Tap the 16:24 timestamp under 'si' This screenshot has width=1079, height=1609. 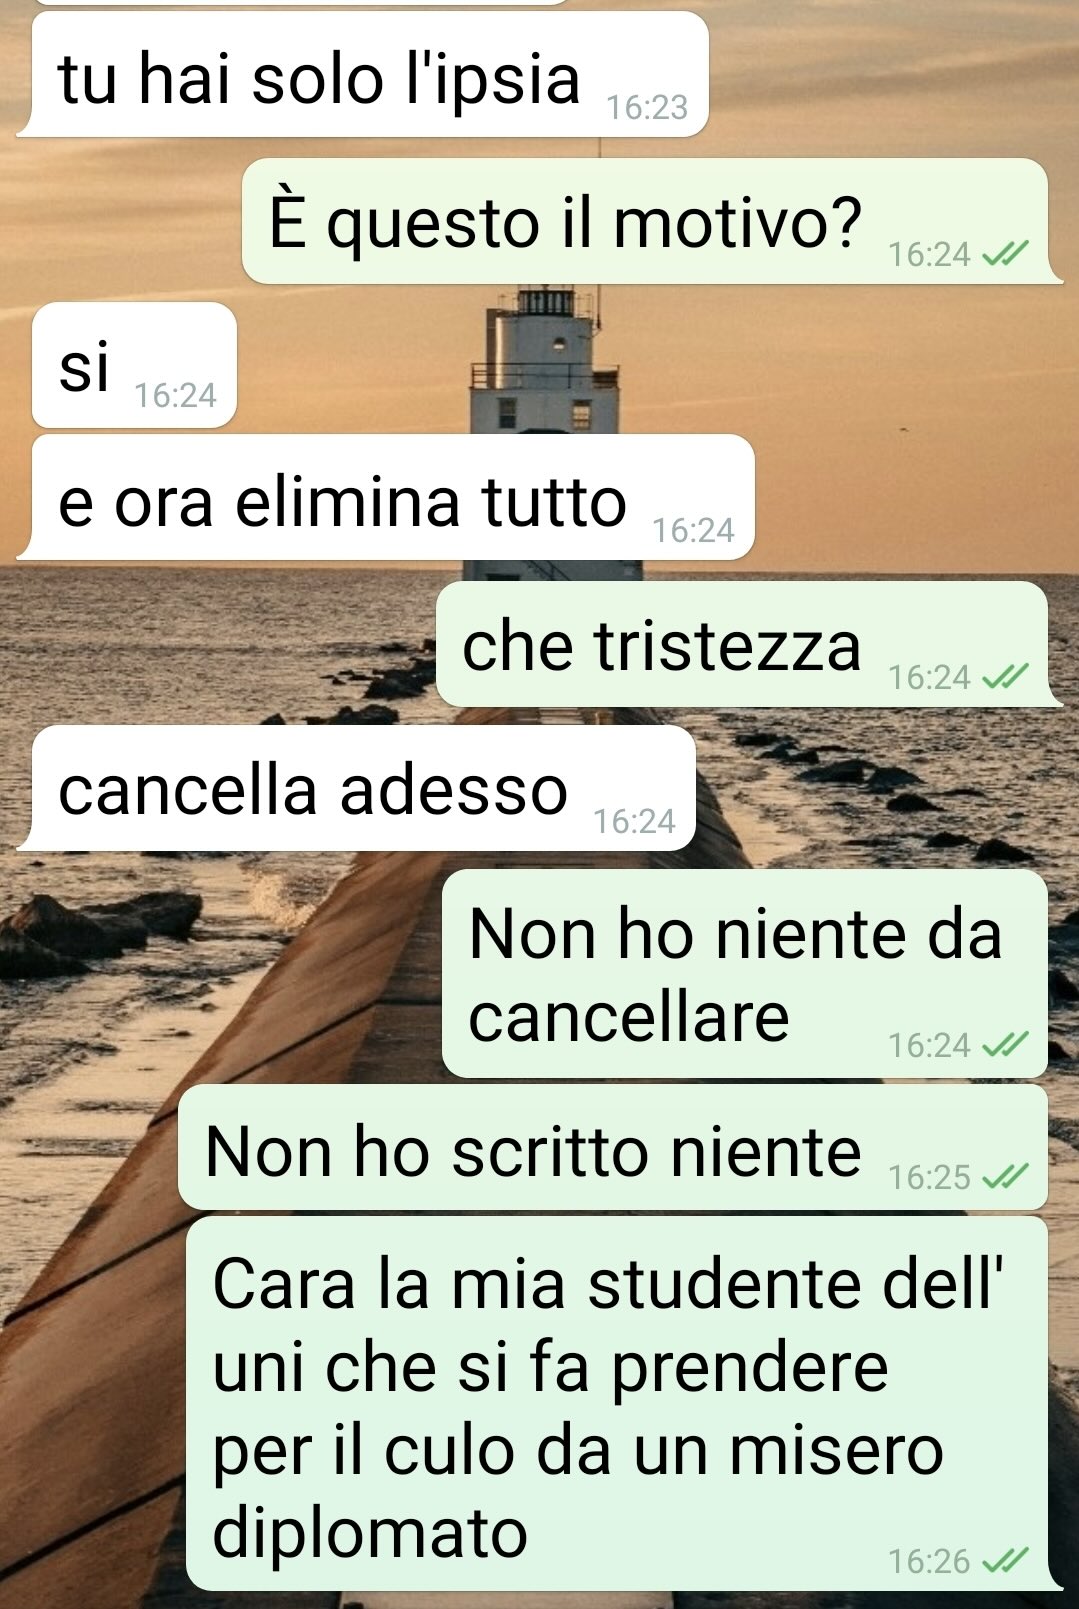point(175,396)
